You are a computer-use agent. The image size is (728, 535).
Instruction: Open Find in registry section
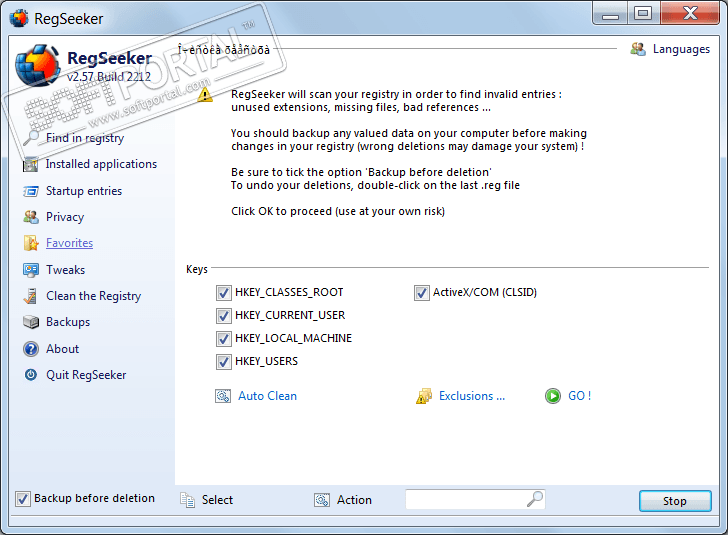[x=85, y=138]
